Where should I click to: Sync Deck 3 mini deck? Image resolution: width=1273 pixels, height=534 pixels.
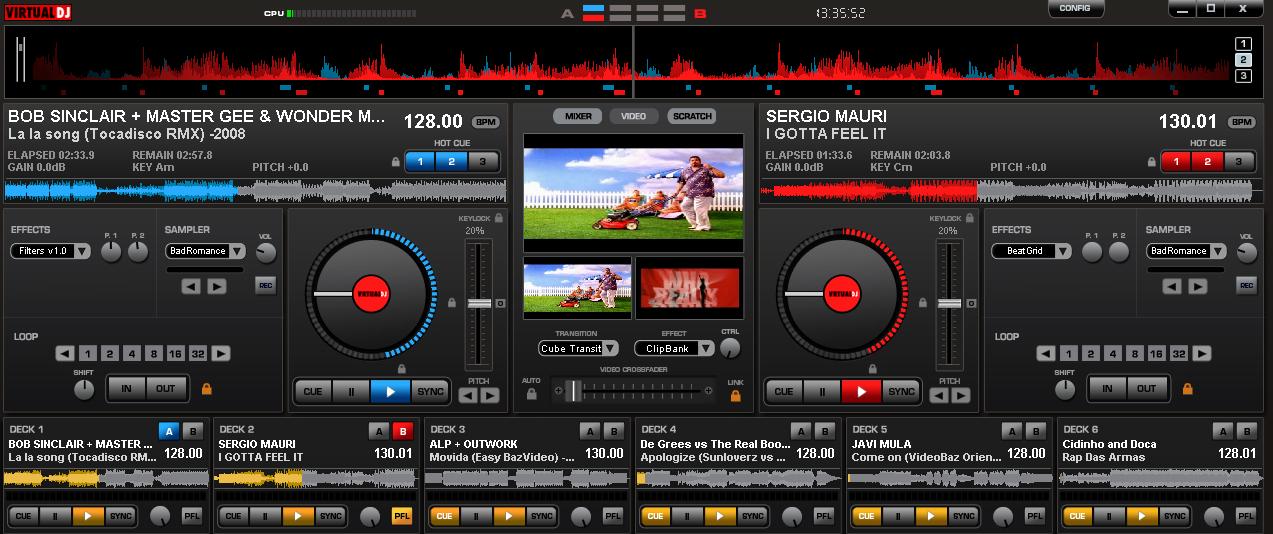(x=541, y=516)
